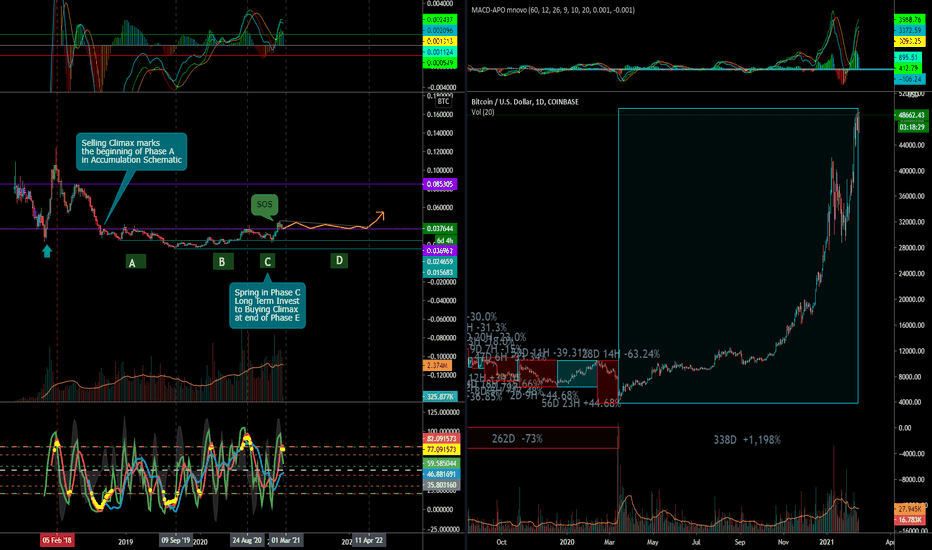Click the green 59.585044 oscillator label
The image size is (932, 550).
[441, 463]
